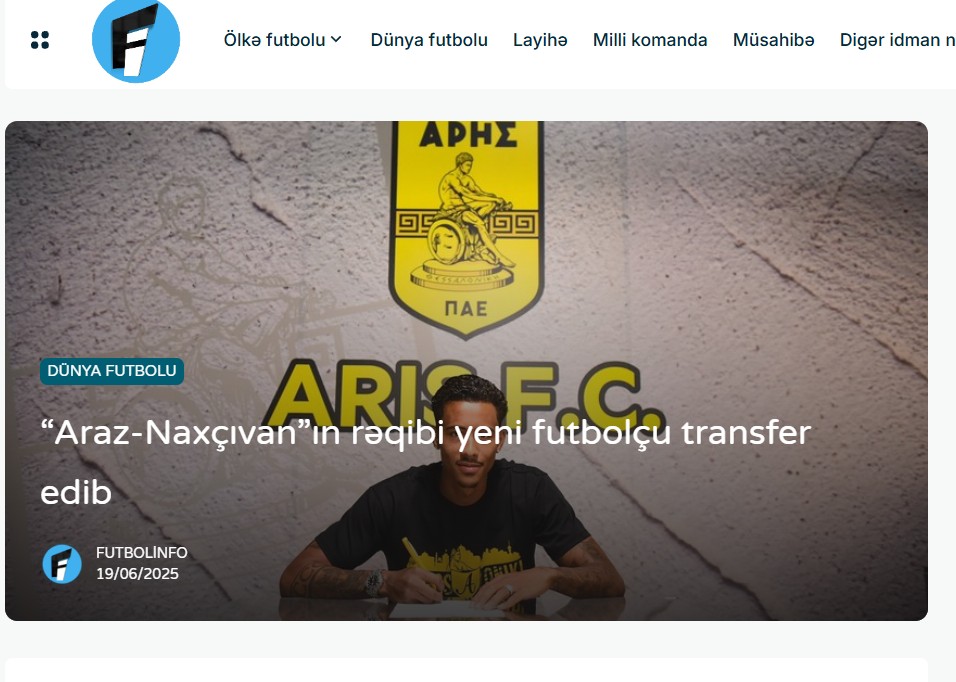
Task: Open the “Araz-Naxçıvan”ın rəqibi headline
Action: point(425,462)
